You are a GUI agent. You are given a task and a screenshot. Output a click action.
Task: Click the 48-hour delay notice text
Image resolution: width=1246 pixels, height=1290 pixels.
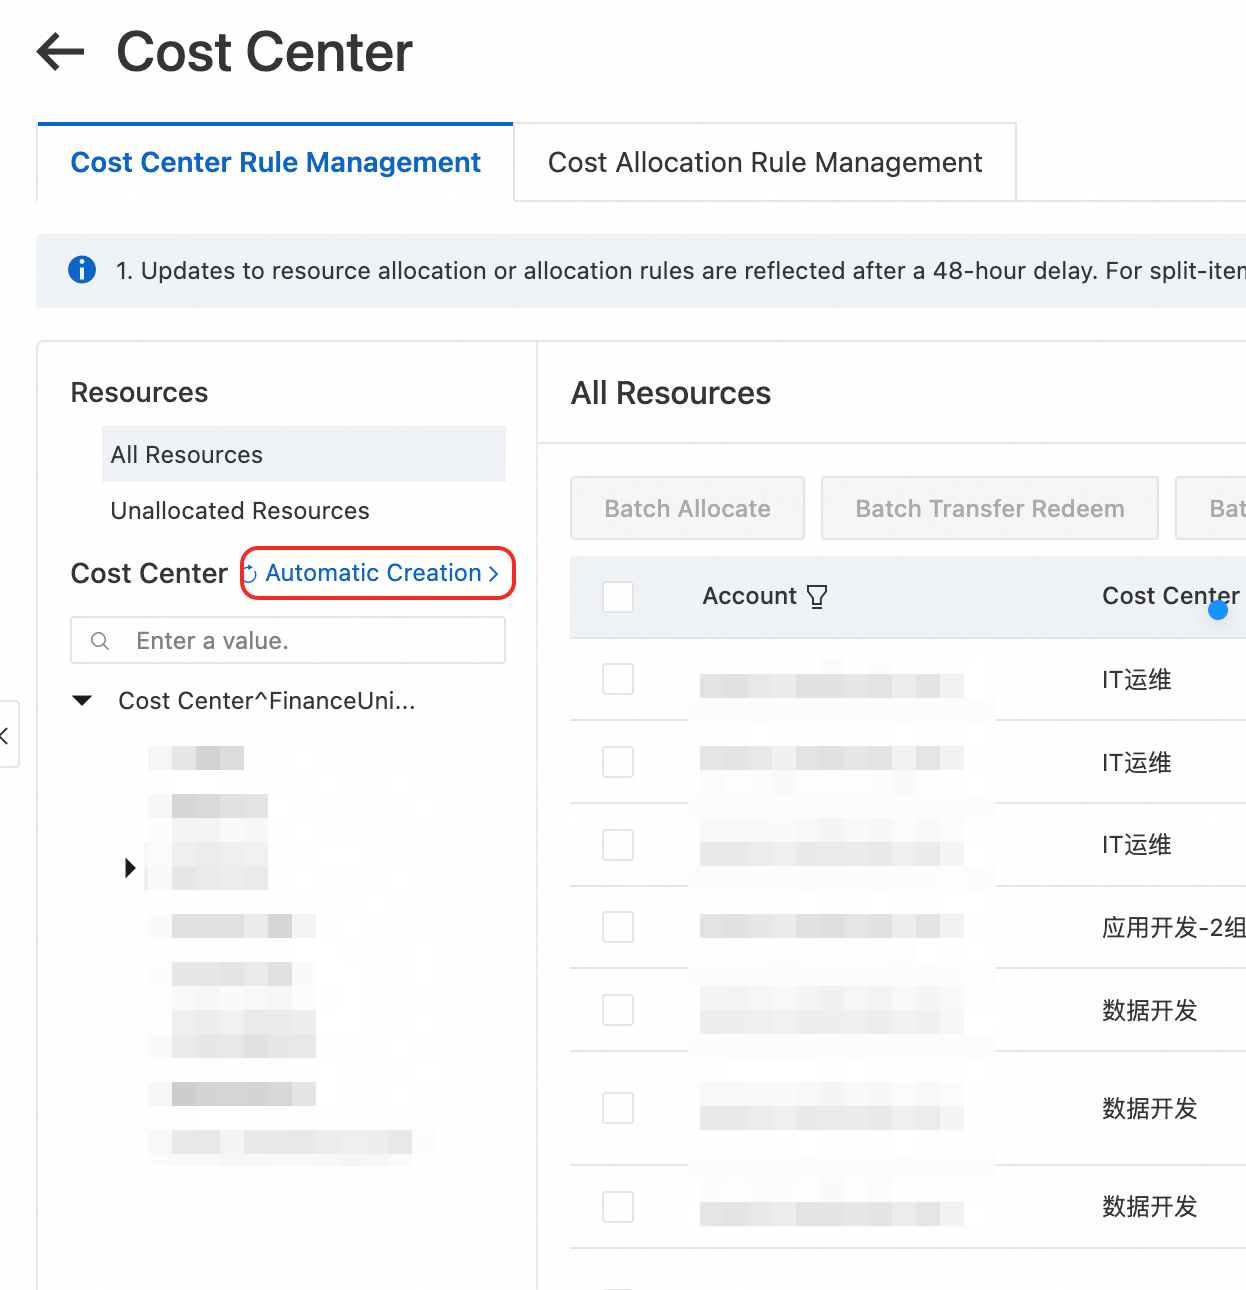(681, 271)
